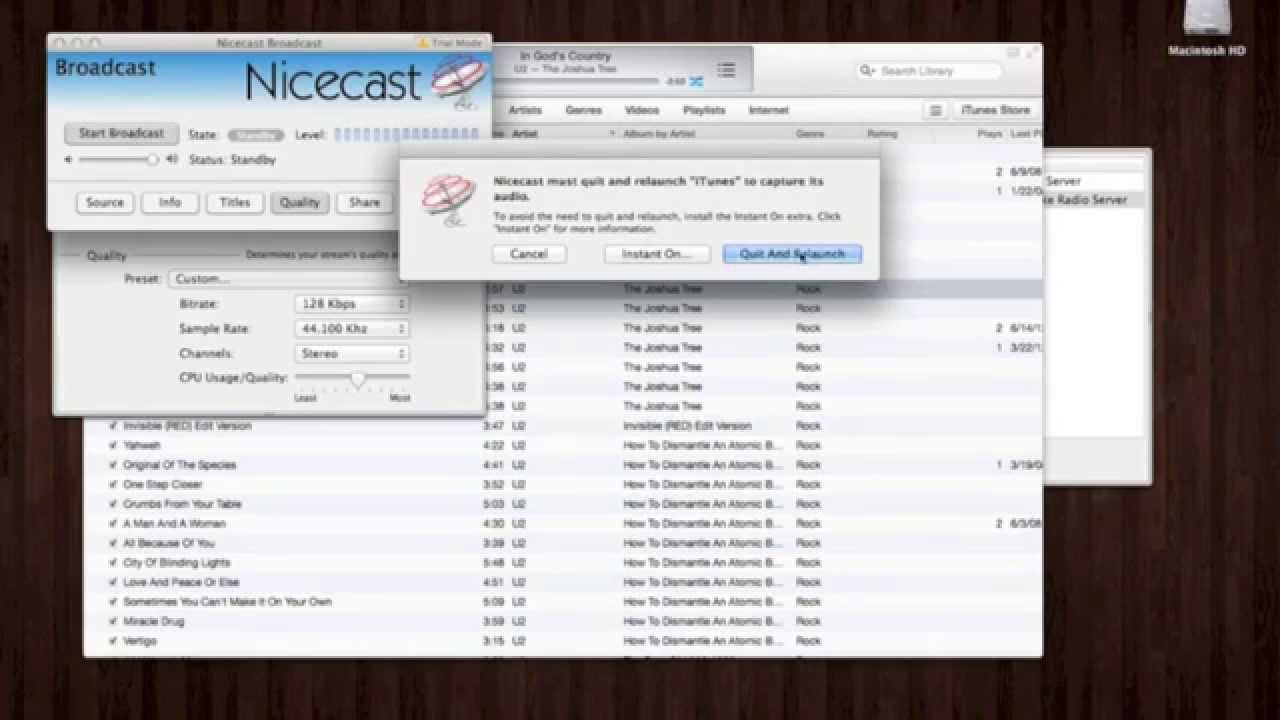
Task: Switch to the Artists view in iTunes
Action: [525, 110]
